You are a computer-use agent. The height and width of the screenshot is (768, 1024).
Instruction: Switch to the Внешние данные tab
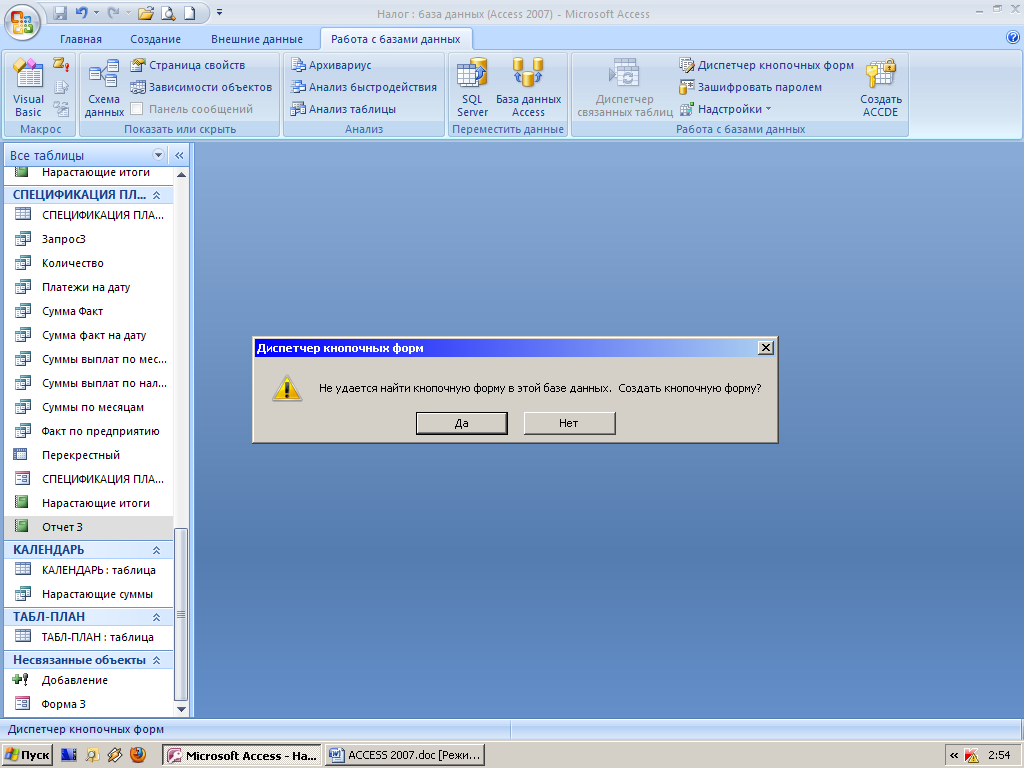pyautogui.click(x=257, y=39)
